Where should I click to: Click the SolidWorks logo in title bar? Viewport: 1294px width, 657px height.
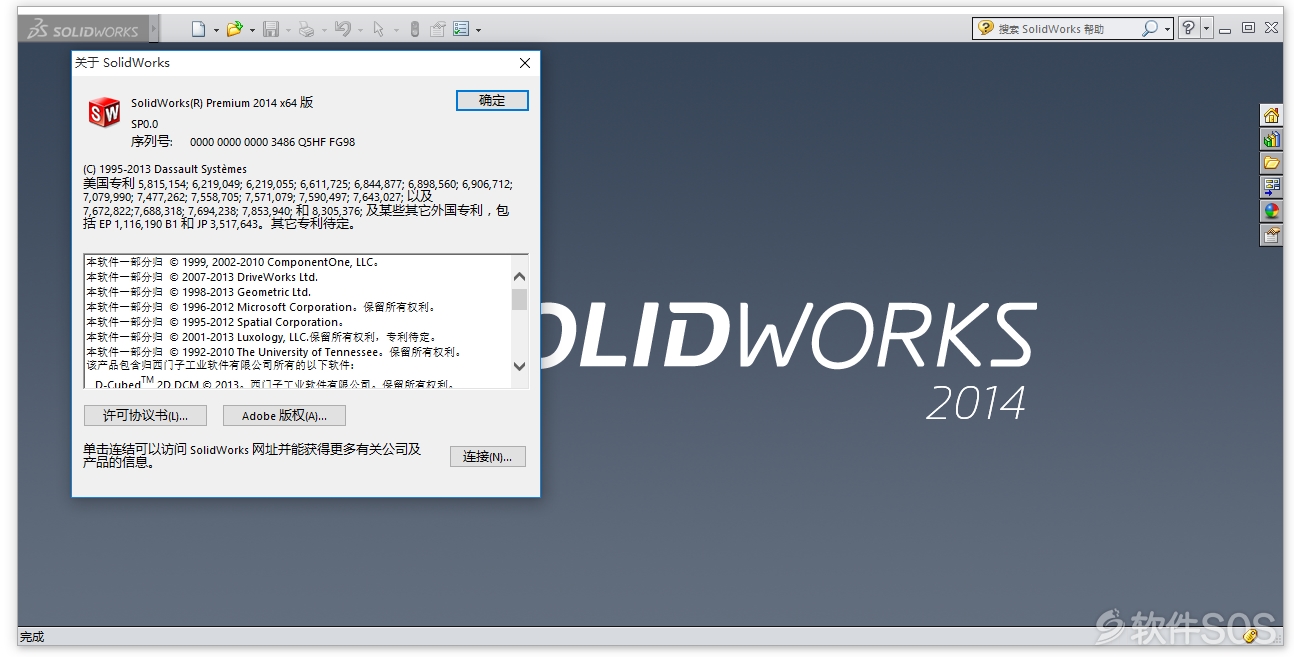point(83,29)
